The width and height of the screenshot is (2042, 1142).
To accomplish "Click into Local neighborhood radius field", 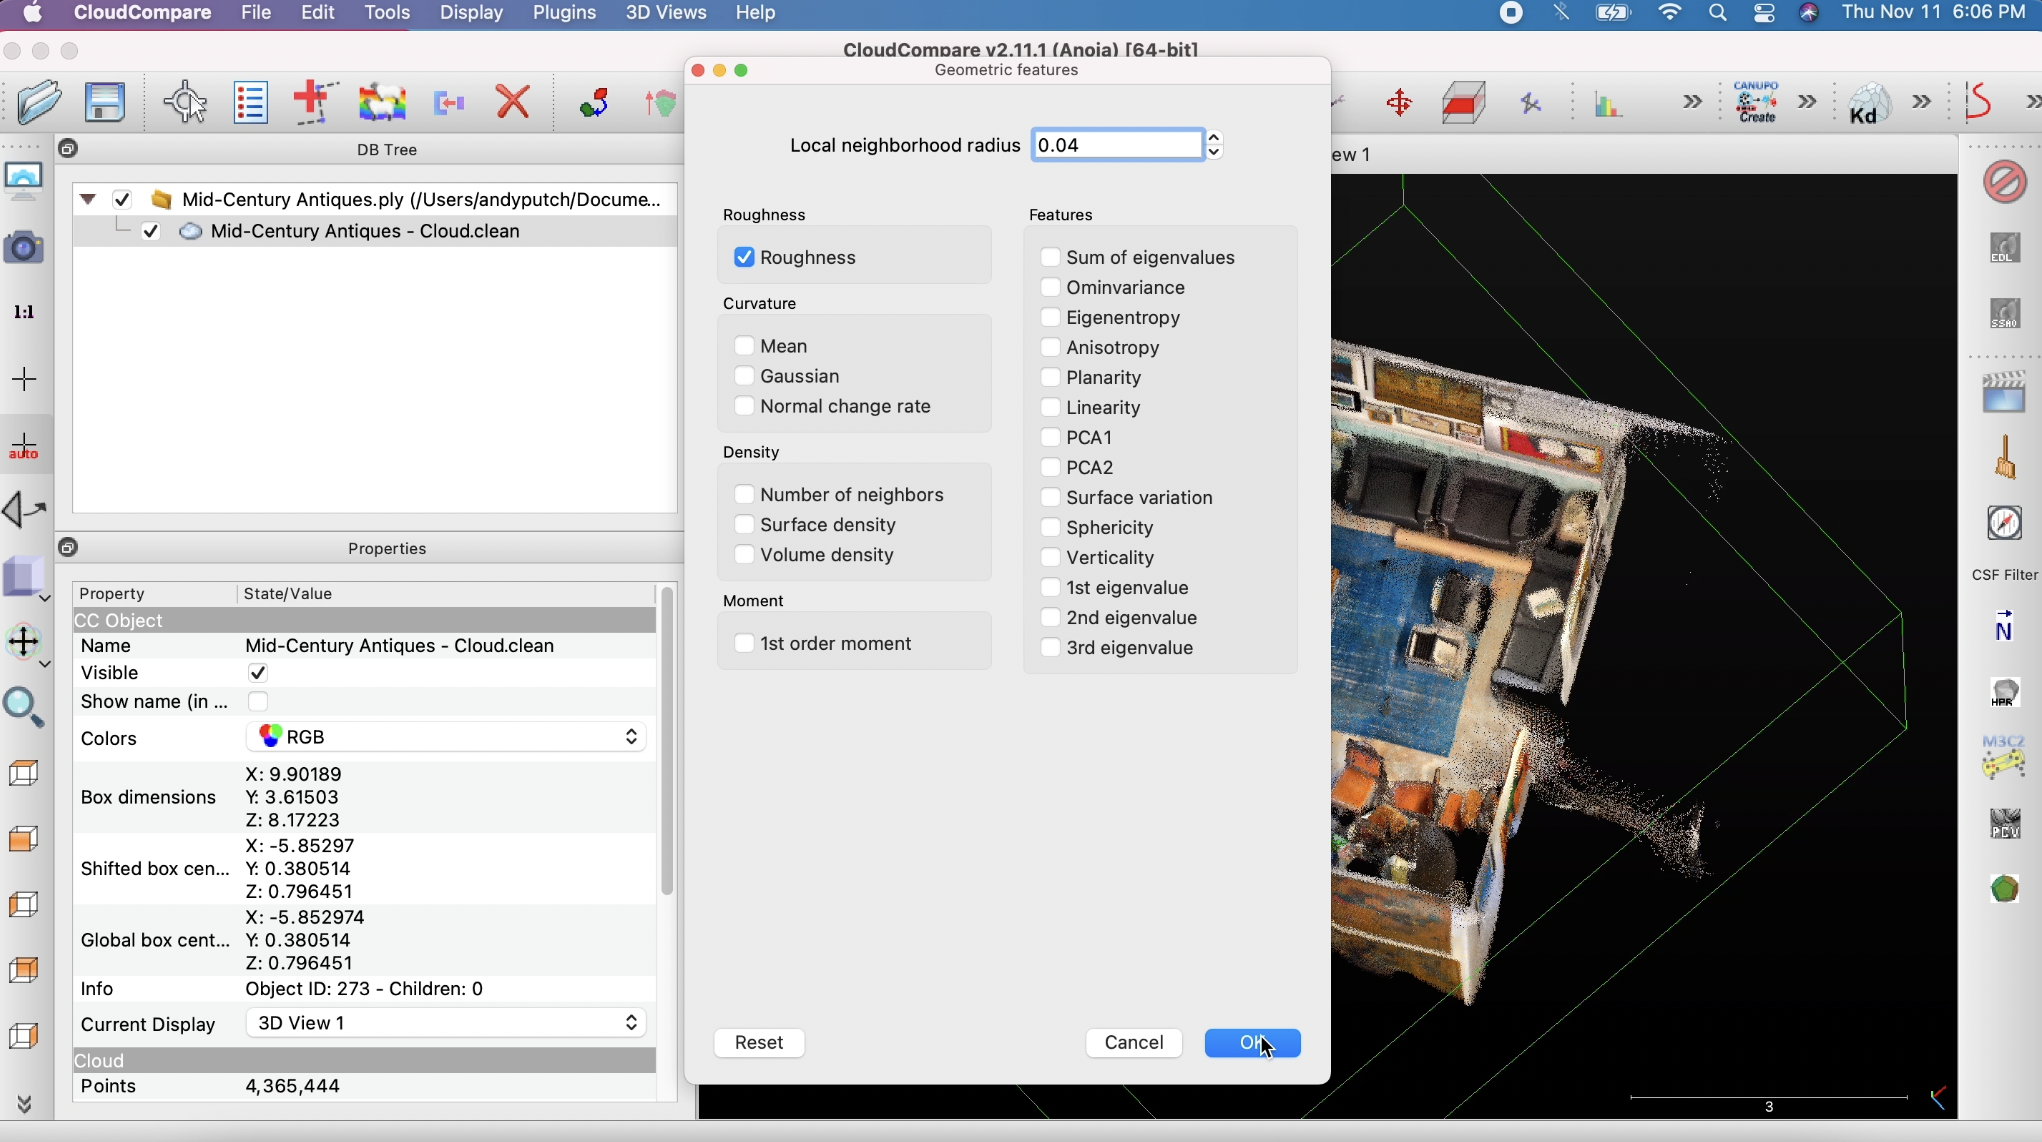I will click(1116, 145).
